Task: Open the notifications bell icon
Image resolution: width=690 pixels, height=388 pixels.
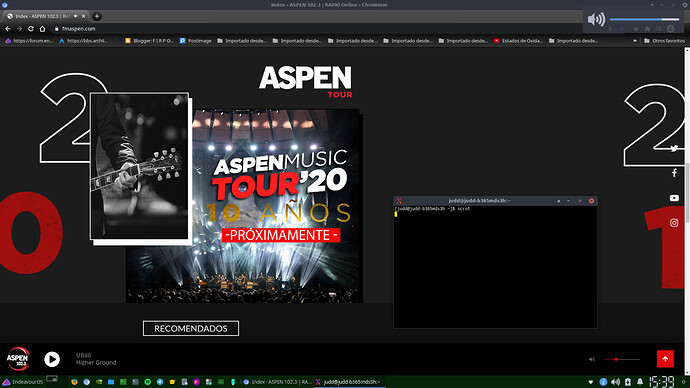Action: tap(640, 382)
